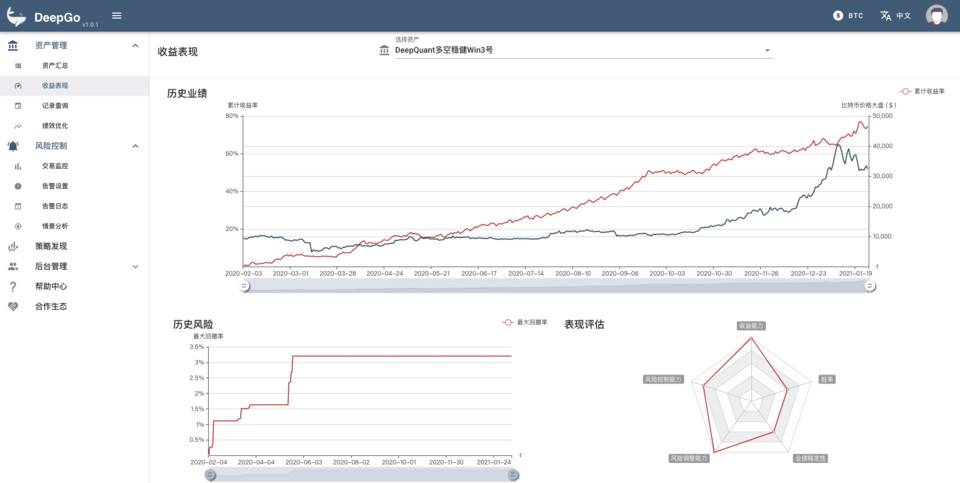The image size is (960, 483).
Task: Click x-axis date 2020-06-03 in 历史风险
Action: point(304,462)
